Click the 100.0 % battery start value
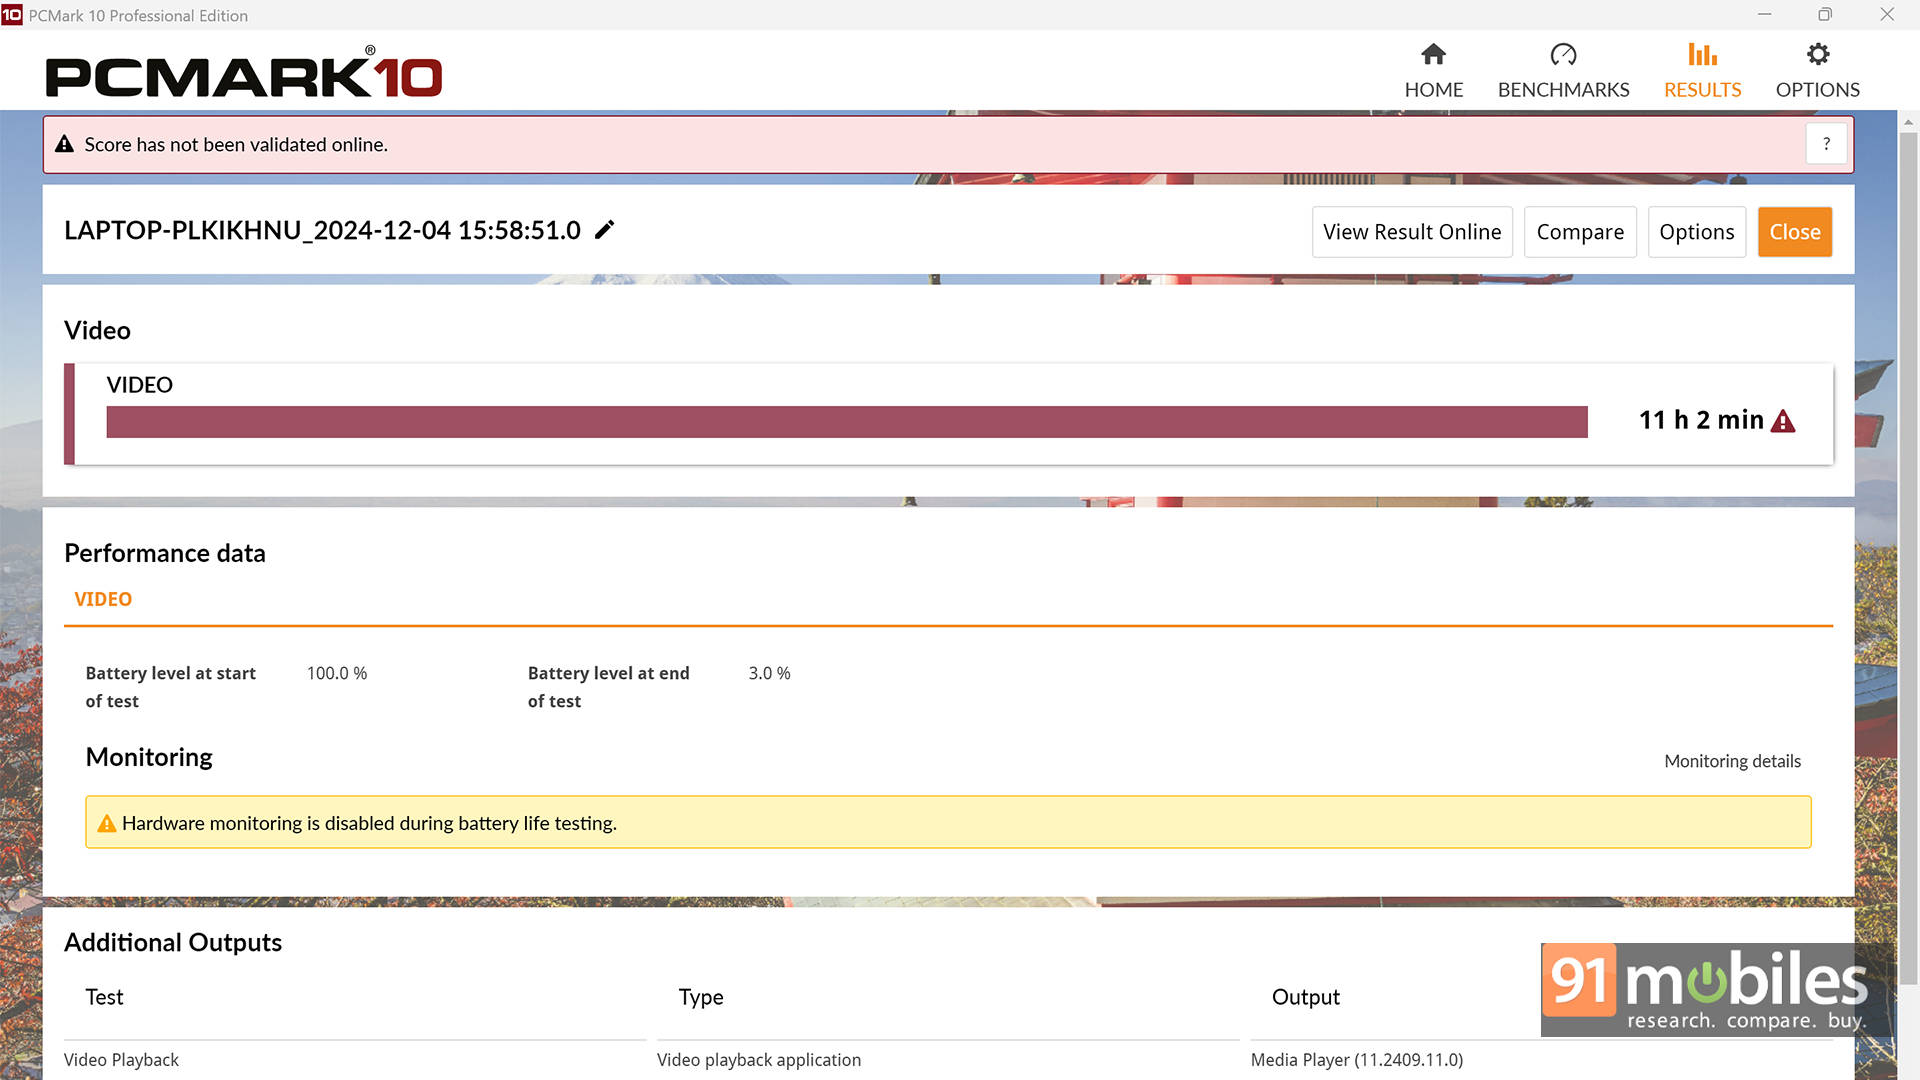Viewport: 1920px width, 1080px height. click(337, 673)
